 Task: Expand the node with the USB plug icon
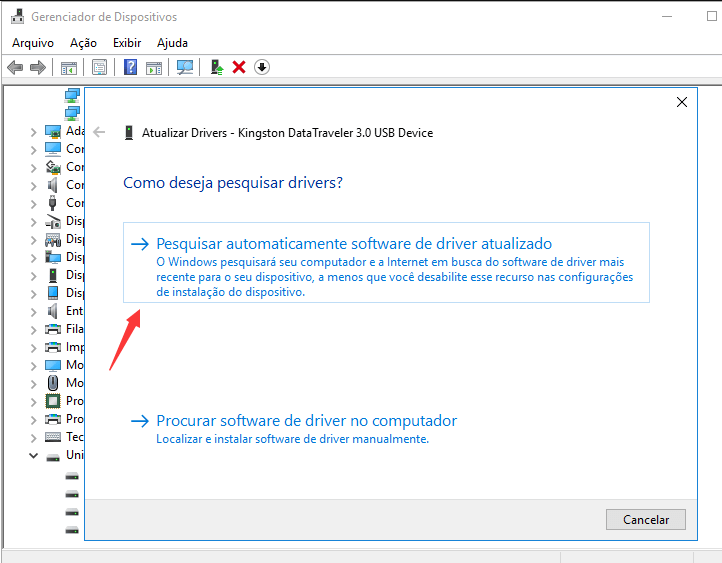(x=33, y=204)
